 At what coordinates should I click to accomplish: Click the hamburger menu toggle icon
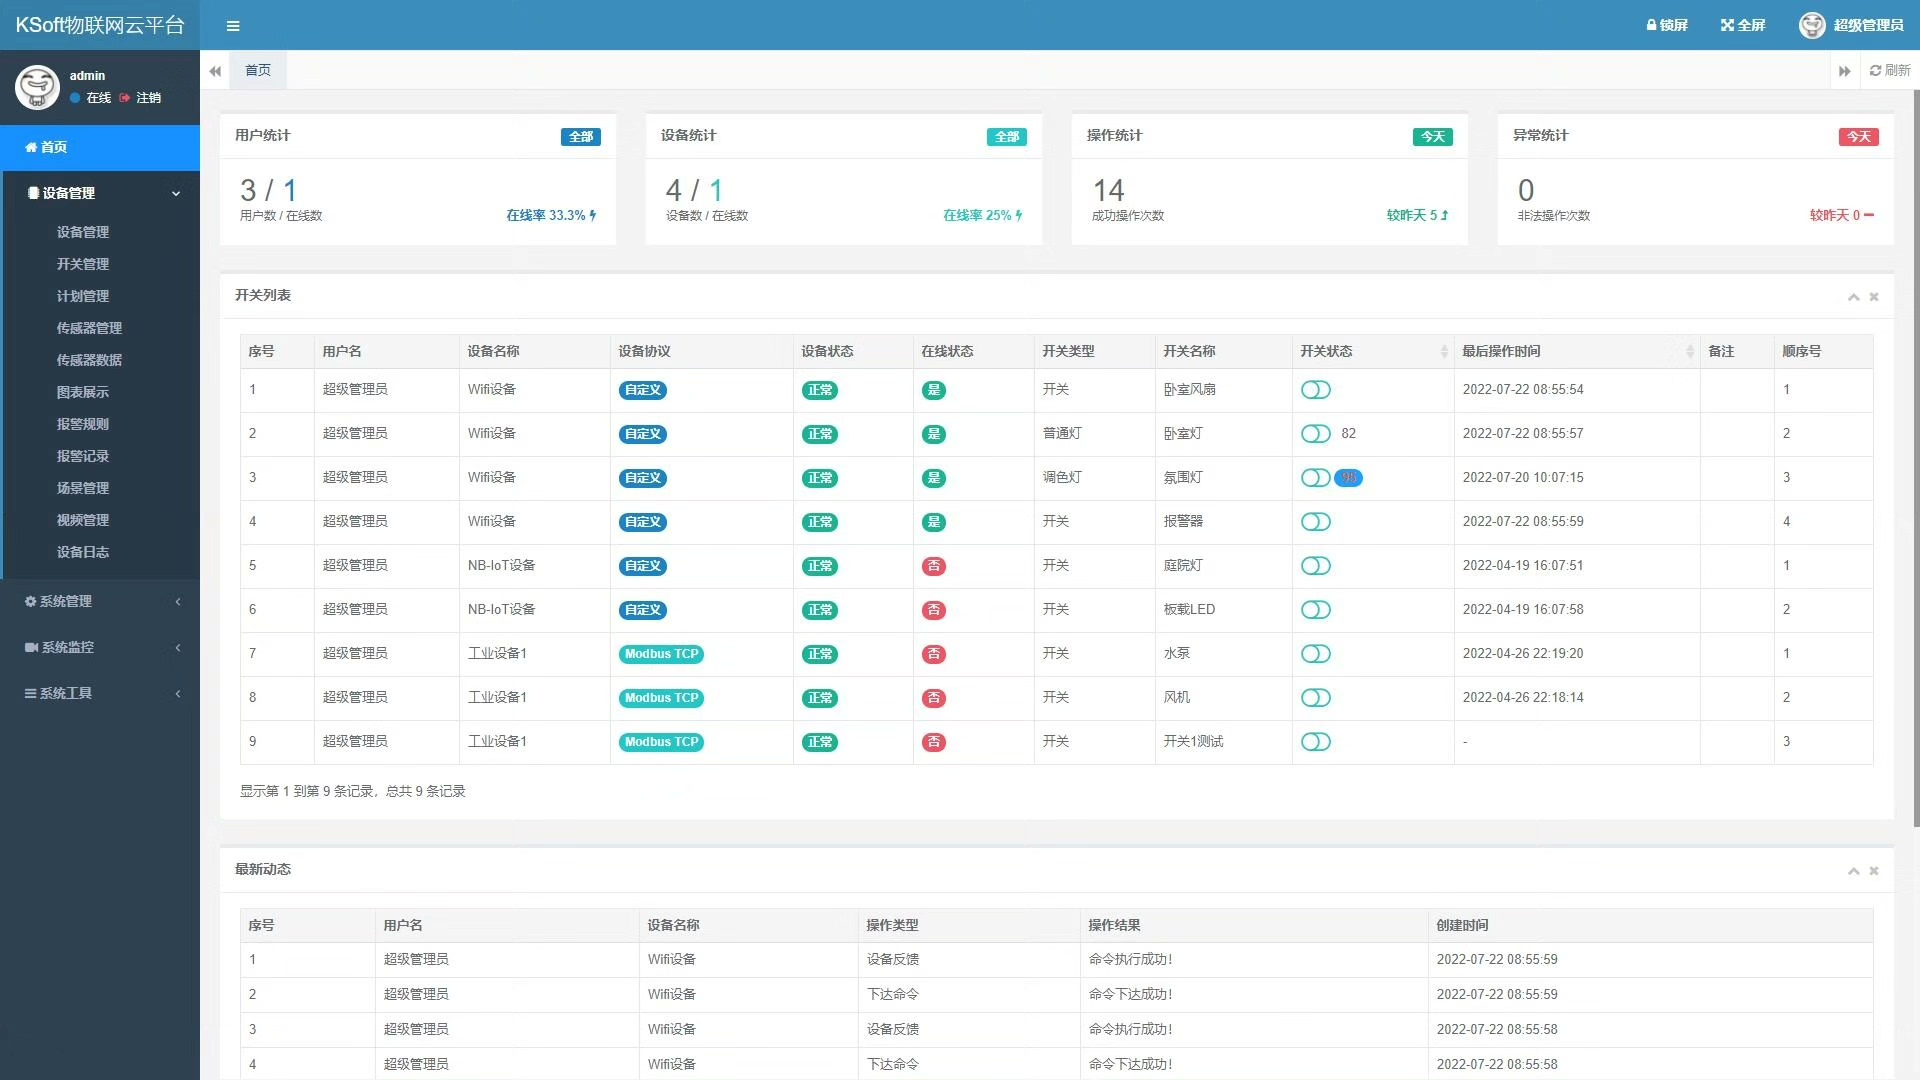[233, 26]
